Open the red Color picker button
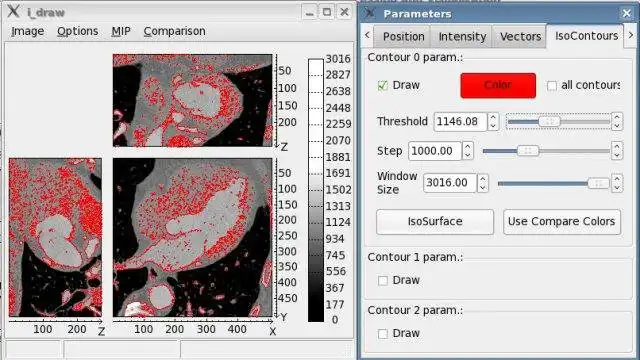The height and width of the screenshot is (360, 640). 498,85
